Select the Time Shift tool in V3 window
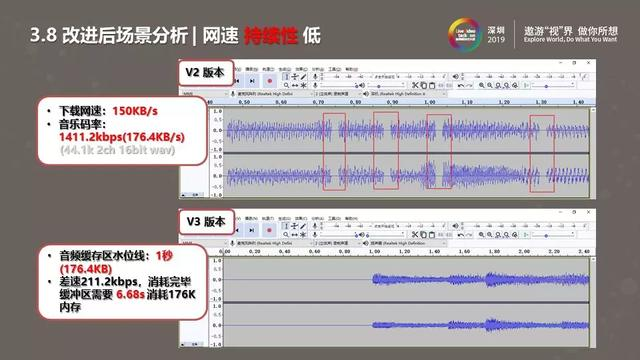 [295, 235]
